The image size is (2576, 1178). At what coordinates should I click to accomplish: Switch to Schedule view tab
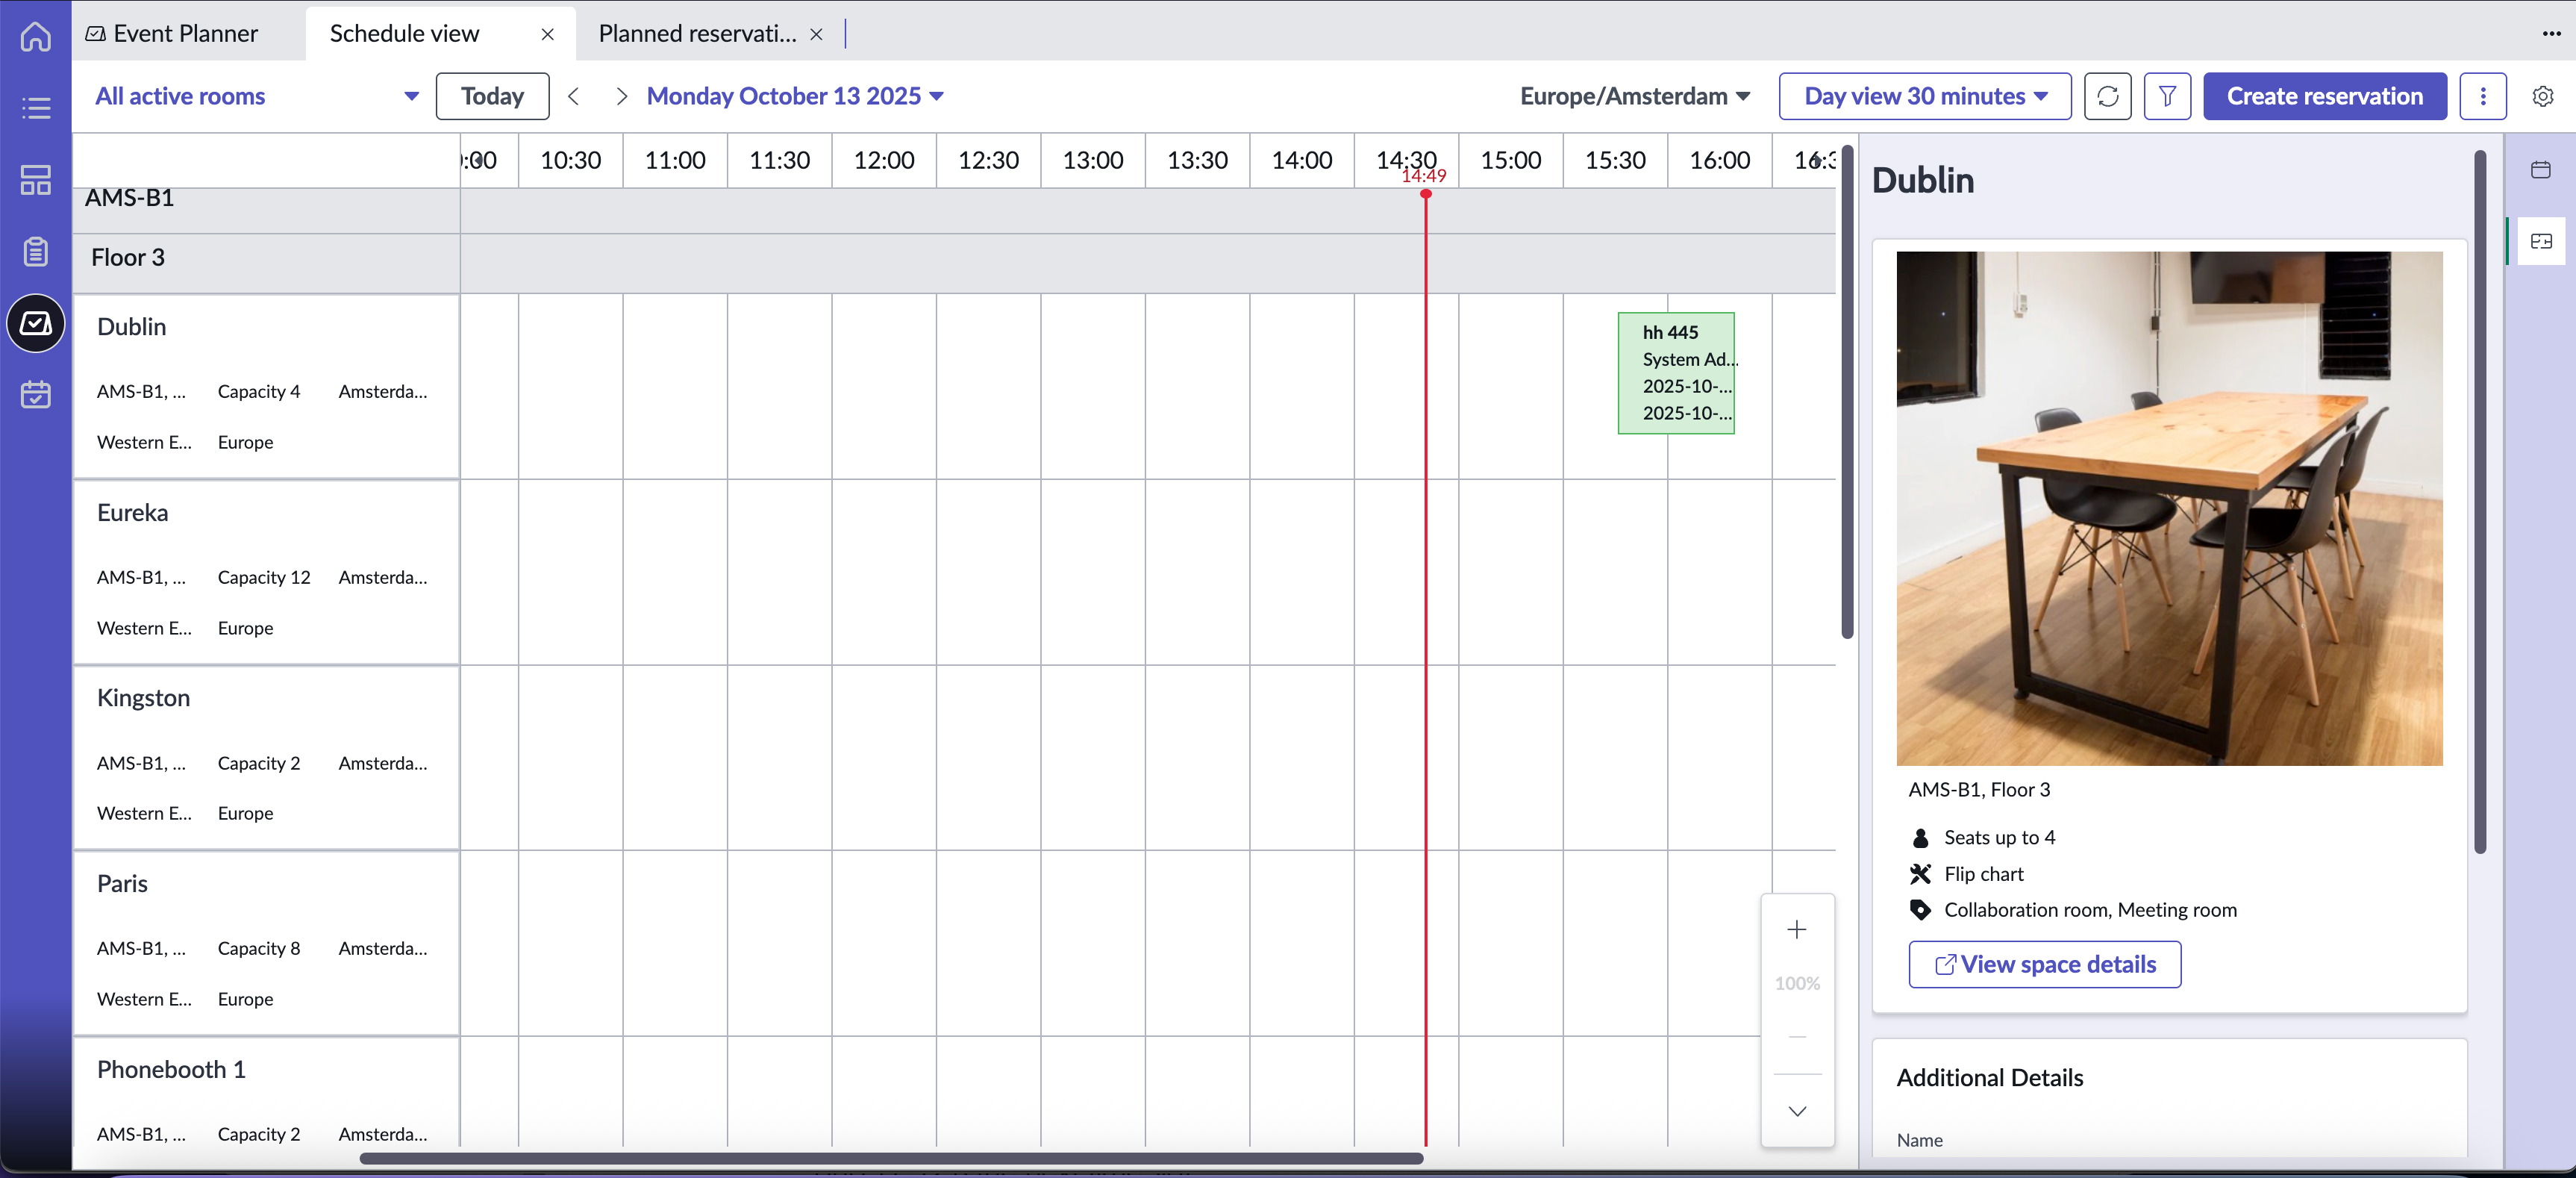pyautogui.click(x=404, y=33)
